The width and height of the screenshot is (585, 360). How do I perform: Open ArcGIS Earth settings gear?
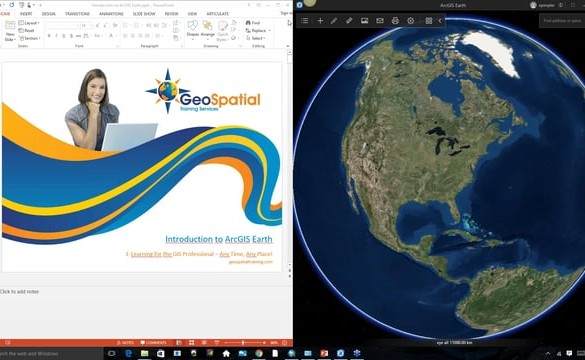(410, 21)
